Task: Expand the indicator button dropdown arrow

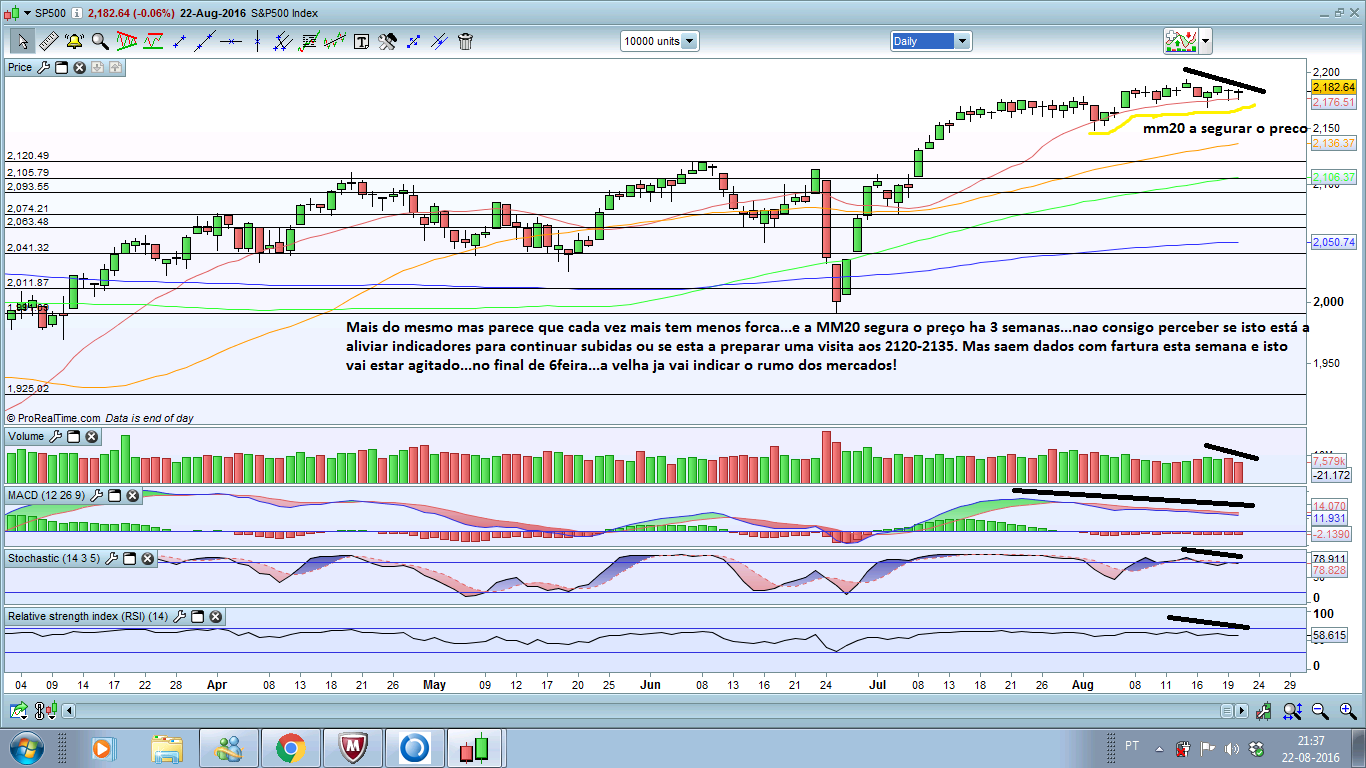Action: click(x=1206, y=41)
